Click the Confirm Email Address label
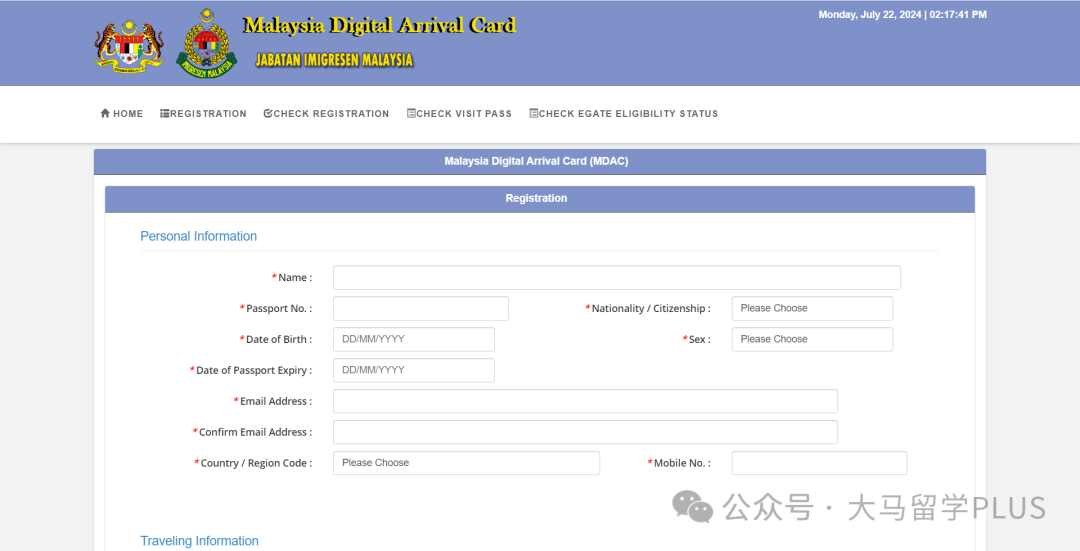Viewport: 1080px width, 551px height. coord(252,433)
